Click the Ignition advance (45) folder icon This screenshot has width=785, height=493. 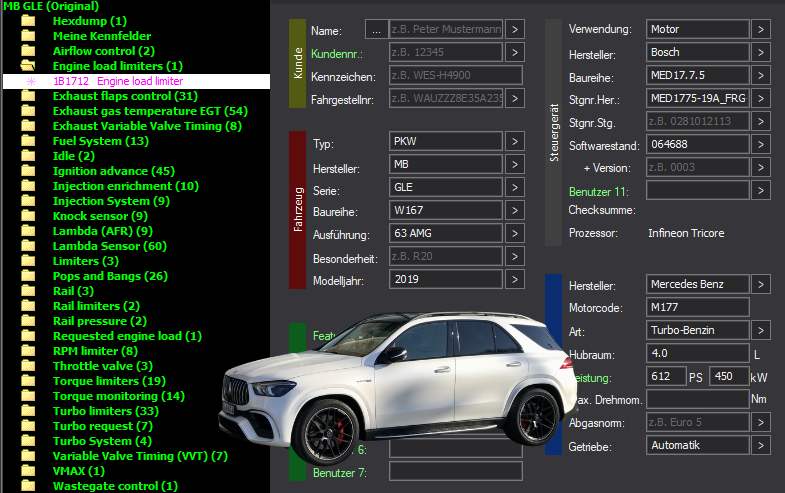click(29, 171)
